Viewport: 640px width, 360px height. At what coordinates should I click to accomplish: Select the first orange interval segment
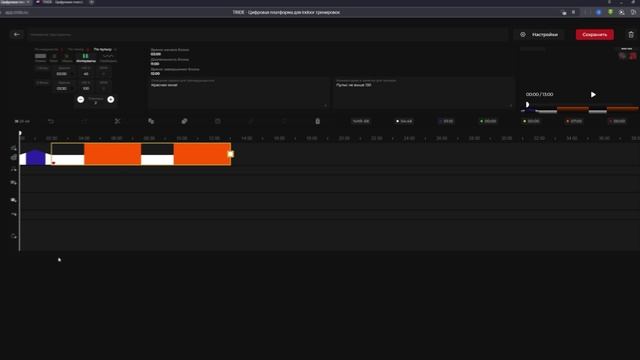point(113,154)
